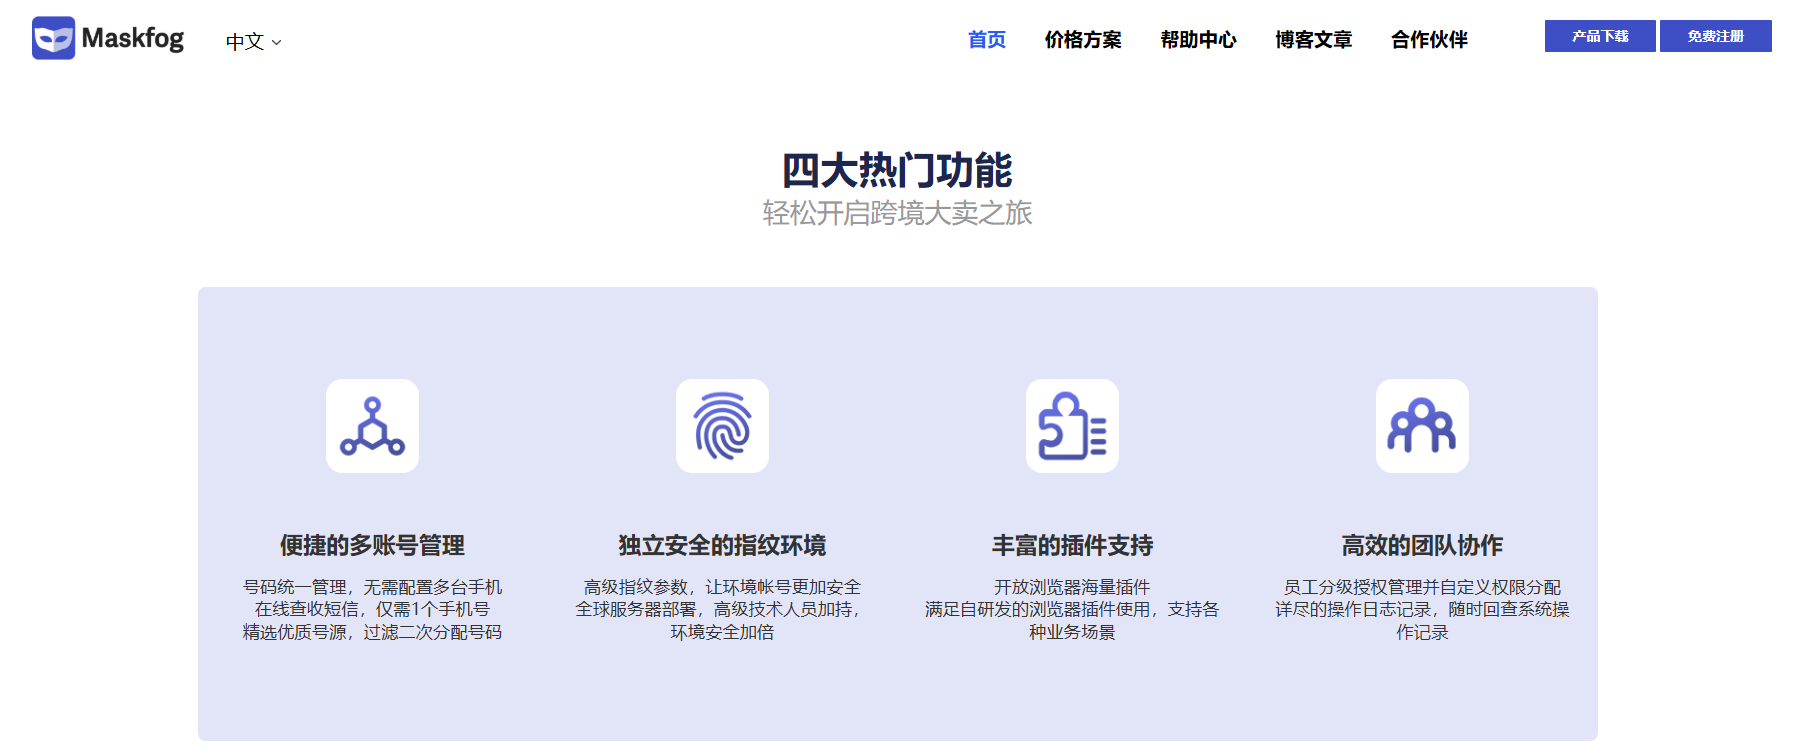Click text 员工分级授权管理并自定义权限分配
1810x753 pixels.
pos(1422,587)
